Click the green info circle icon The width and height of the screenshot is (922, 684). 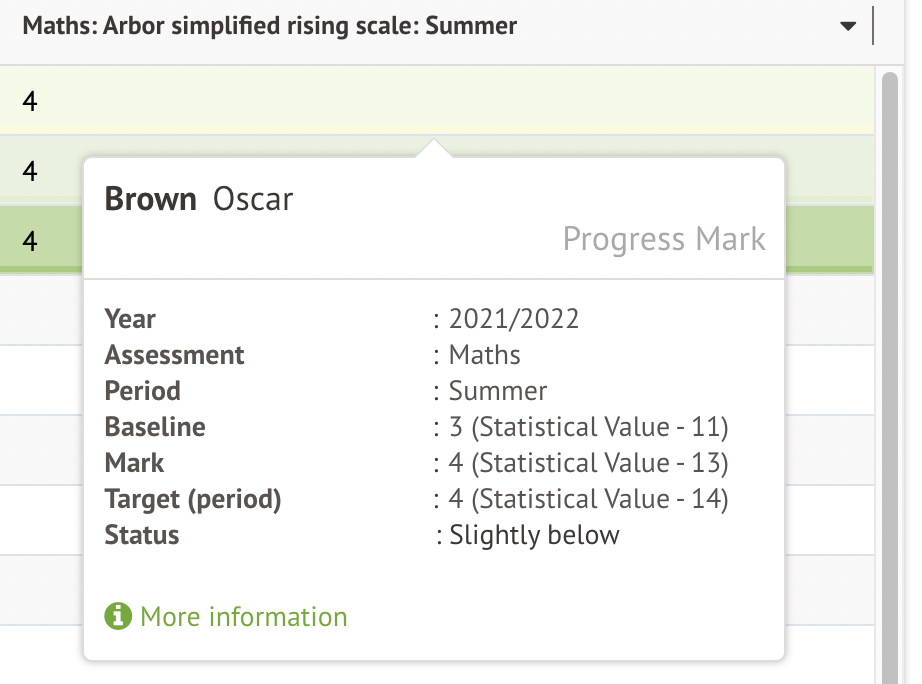[x=118, y=616]
